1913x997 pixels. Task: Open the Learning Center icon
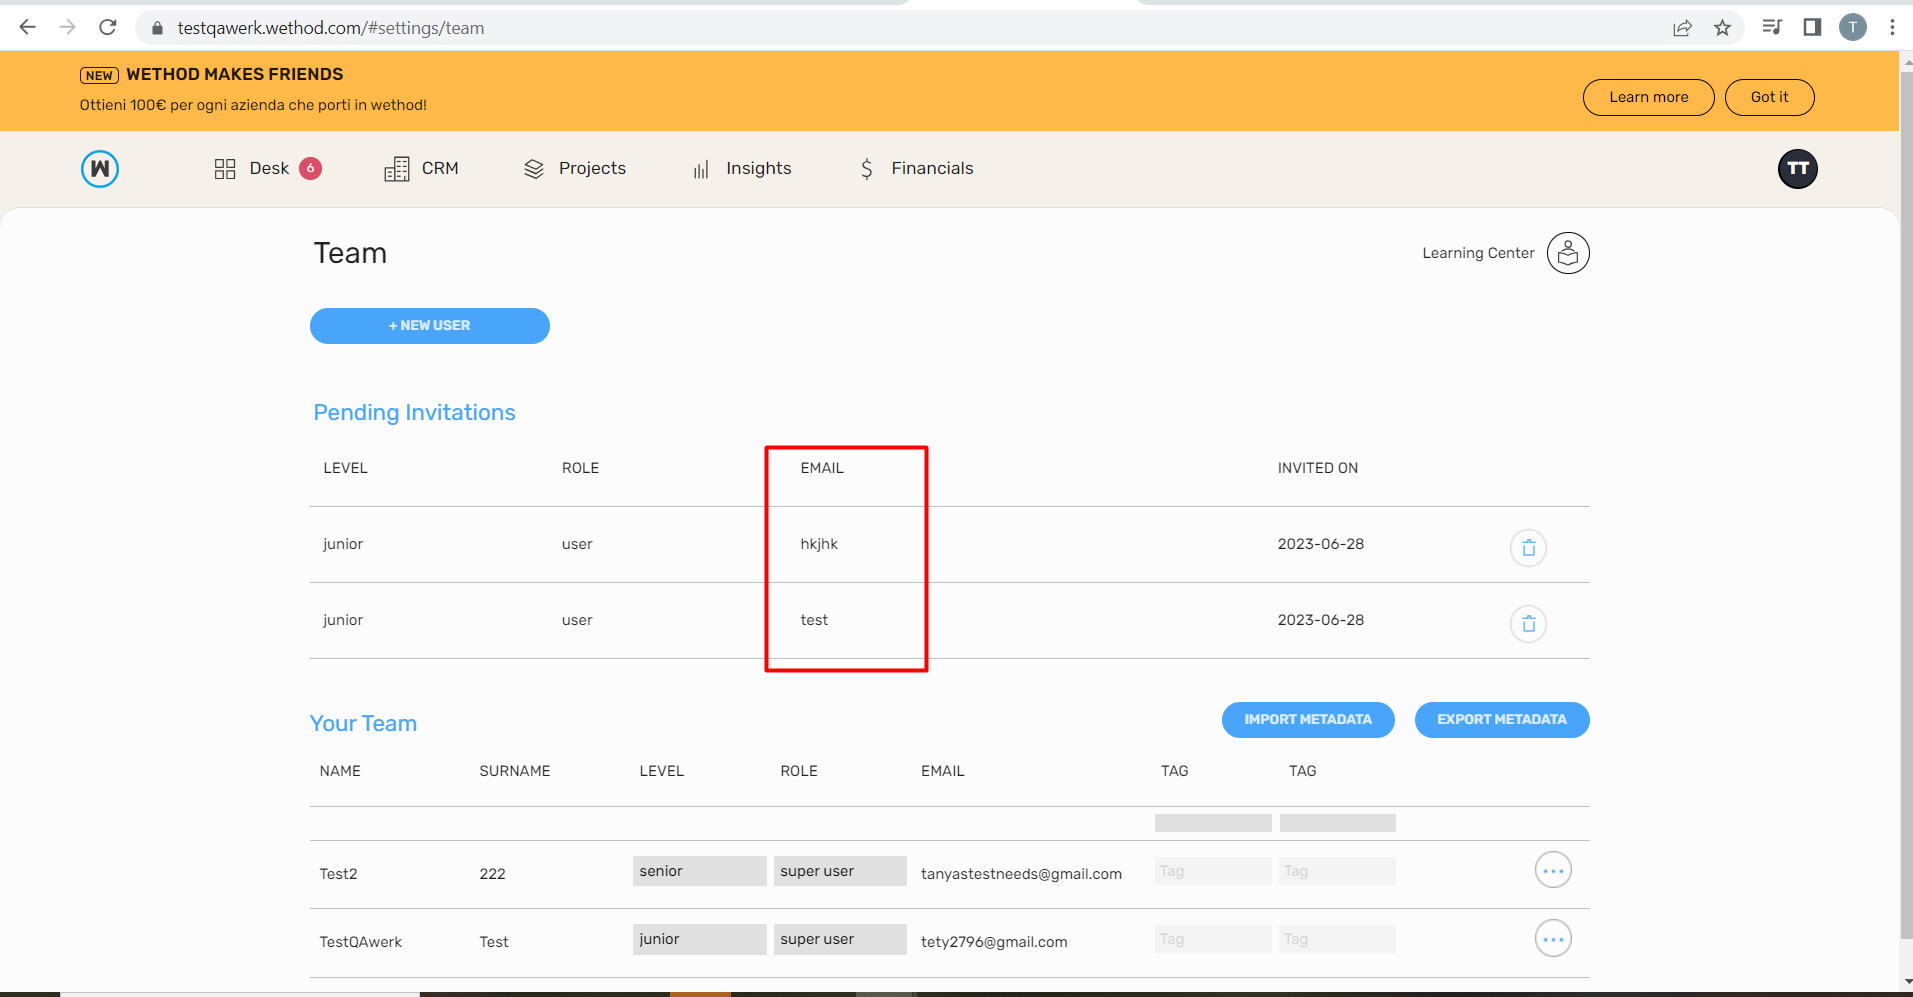pyautogui.click(x=1568, y=253)
